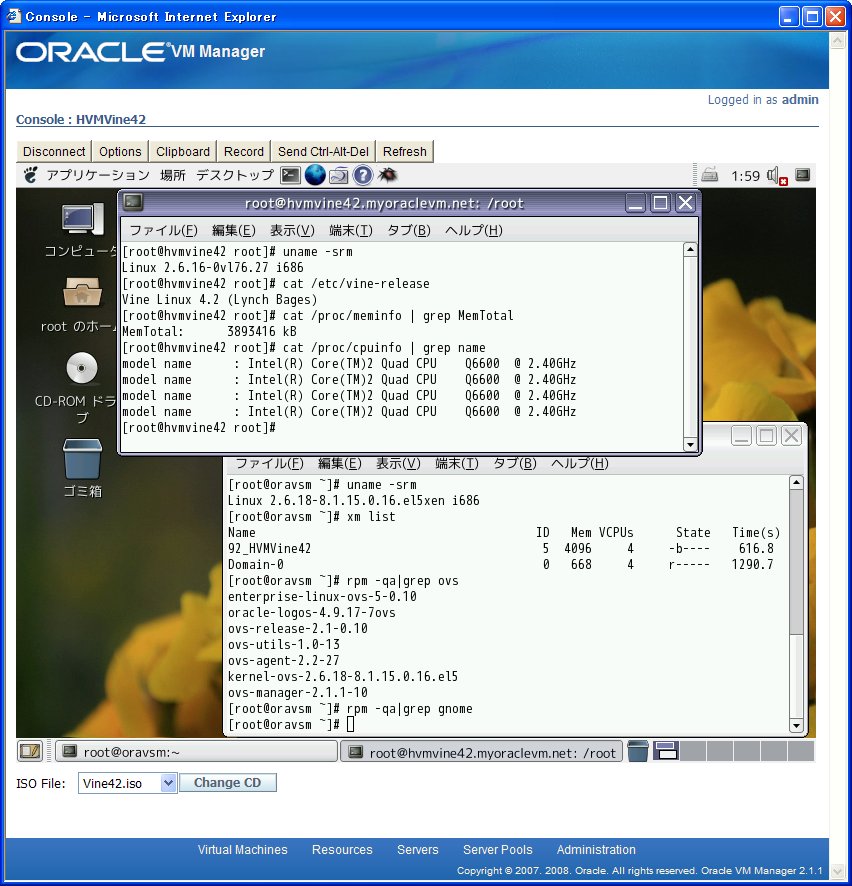Open the ISO File dropdown showing Vine42.iso

(x=128, y=783)
